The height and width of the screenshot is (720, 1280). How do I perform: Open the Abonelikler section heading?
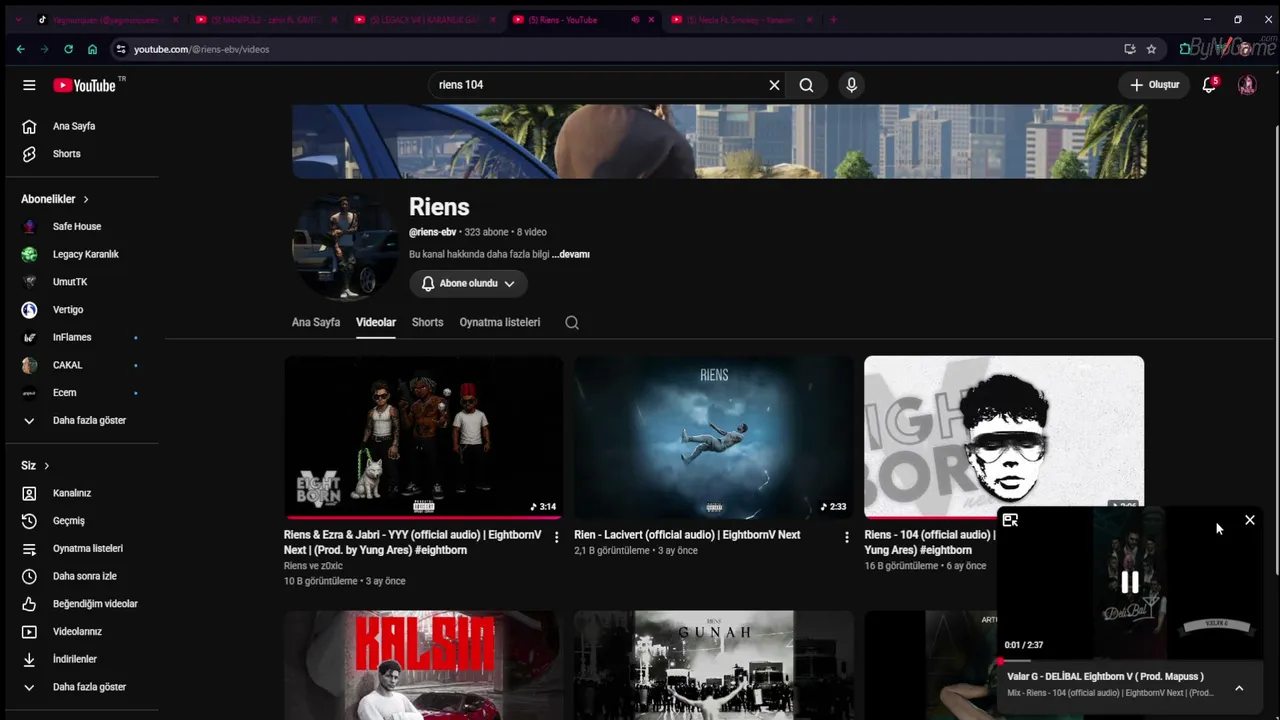55,199
